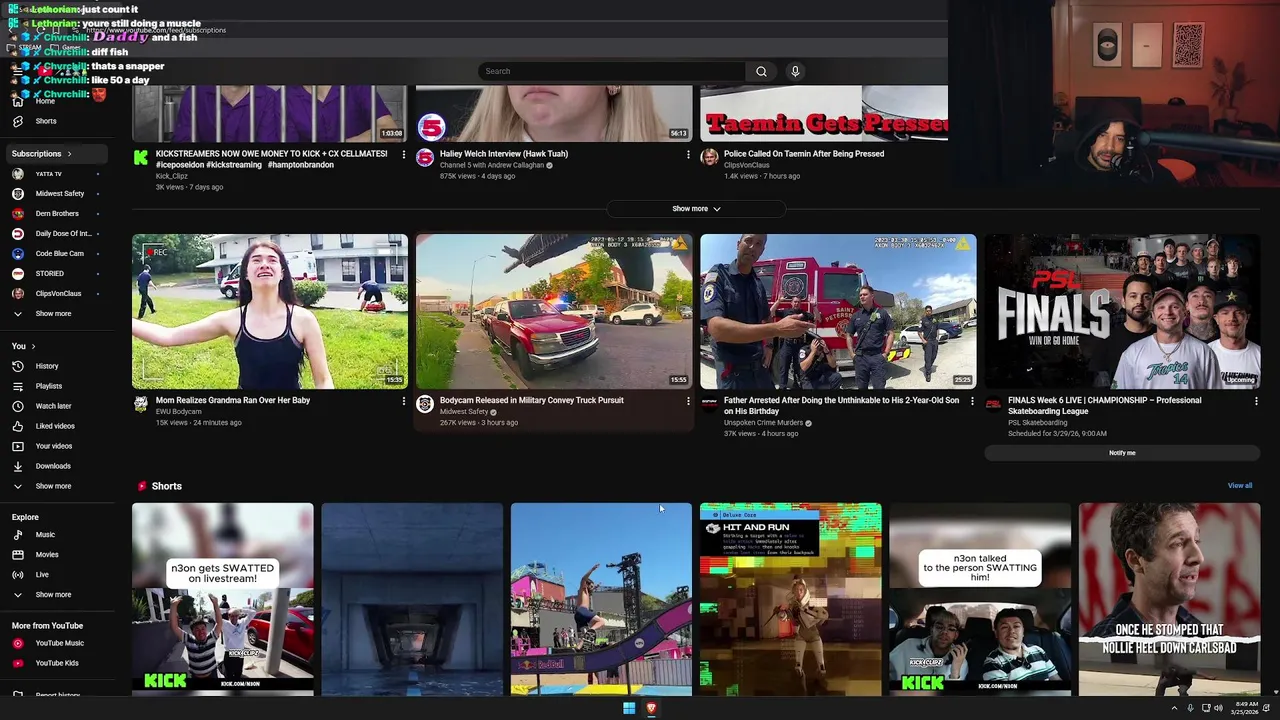Open Live under Explore

point(42,575)
